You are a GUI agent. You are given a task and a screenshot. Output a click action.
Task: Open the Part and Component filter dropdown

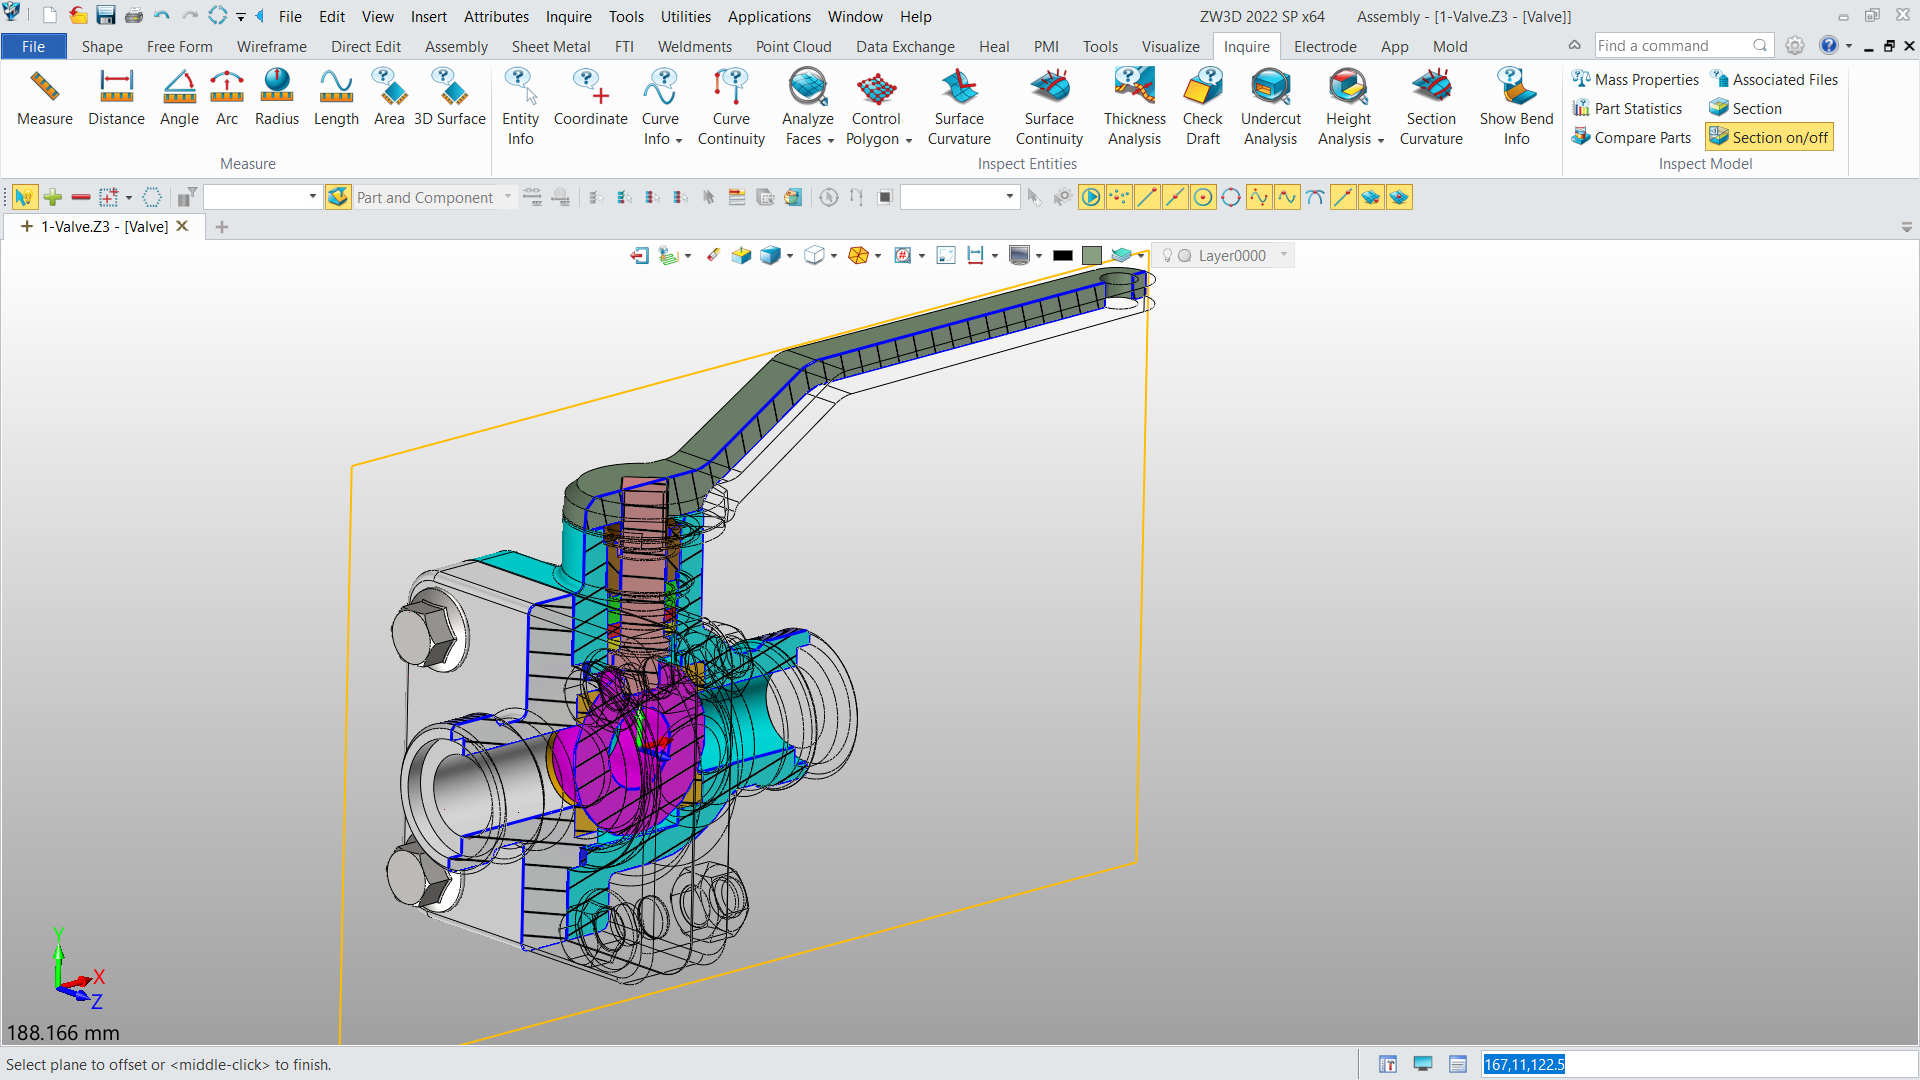point(509,197)
